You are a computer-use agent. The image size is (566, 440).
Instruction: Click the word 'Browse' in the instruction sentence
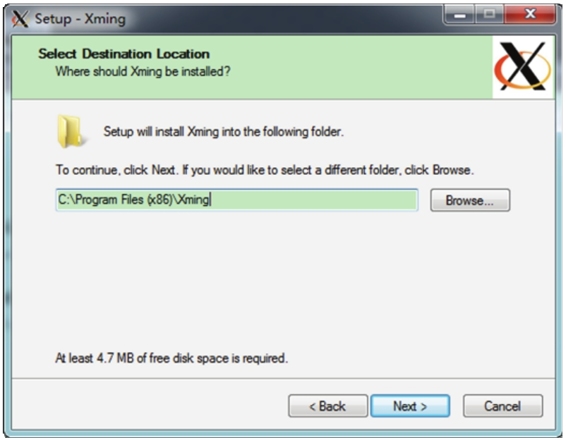tap(451, 170)
